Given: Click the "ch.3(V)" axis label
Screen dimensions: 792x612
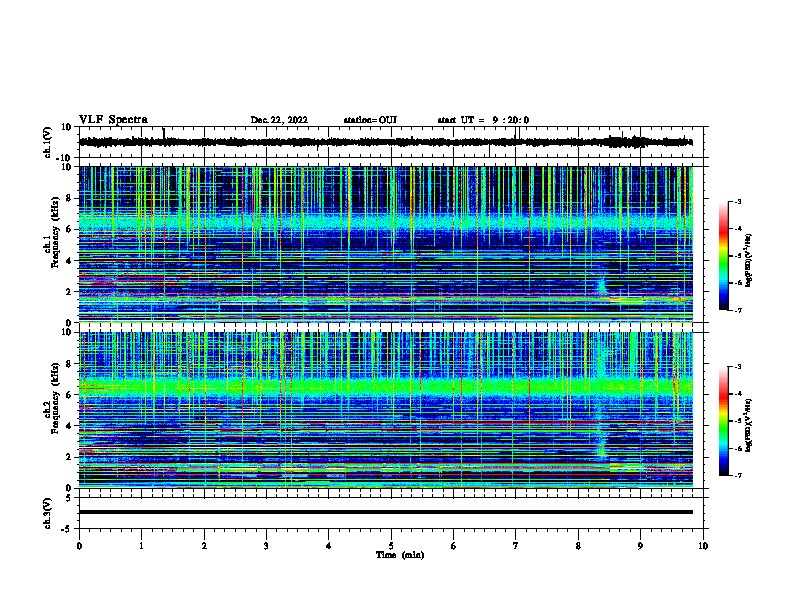Looking at the screenshot, I should coord(48,513).
